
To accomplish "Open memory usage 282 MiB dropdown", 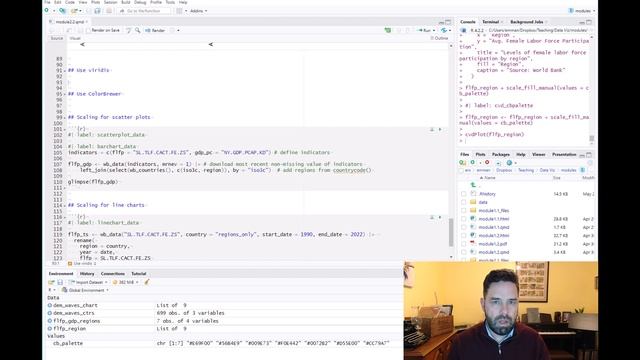I will (126, 282).
